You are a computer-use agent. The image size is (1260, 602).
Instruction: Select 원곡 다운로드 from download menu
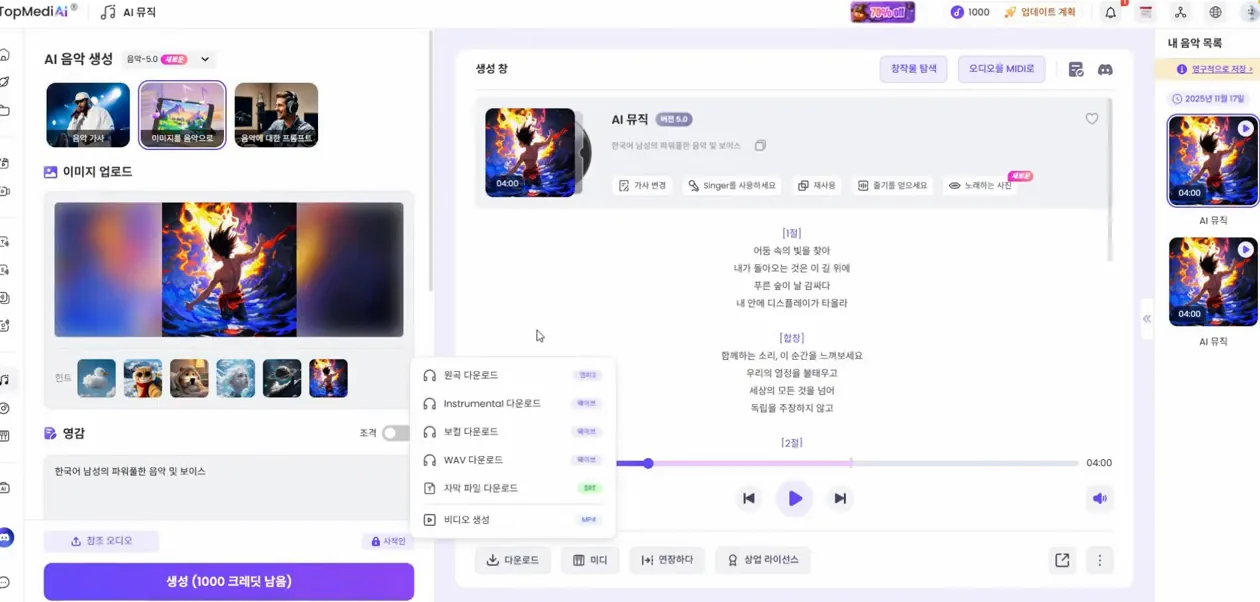click(x=512, y=375)
